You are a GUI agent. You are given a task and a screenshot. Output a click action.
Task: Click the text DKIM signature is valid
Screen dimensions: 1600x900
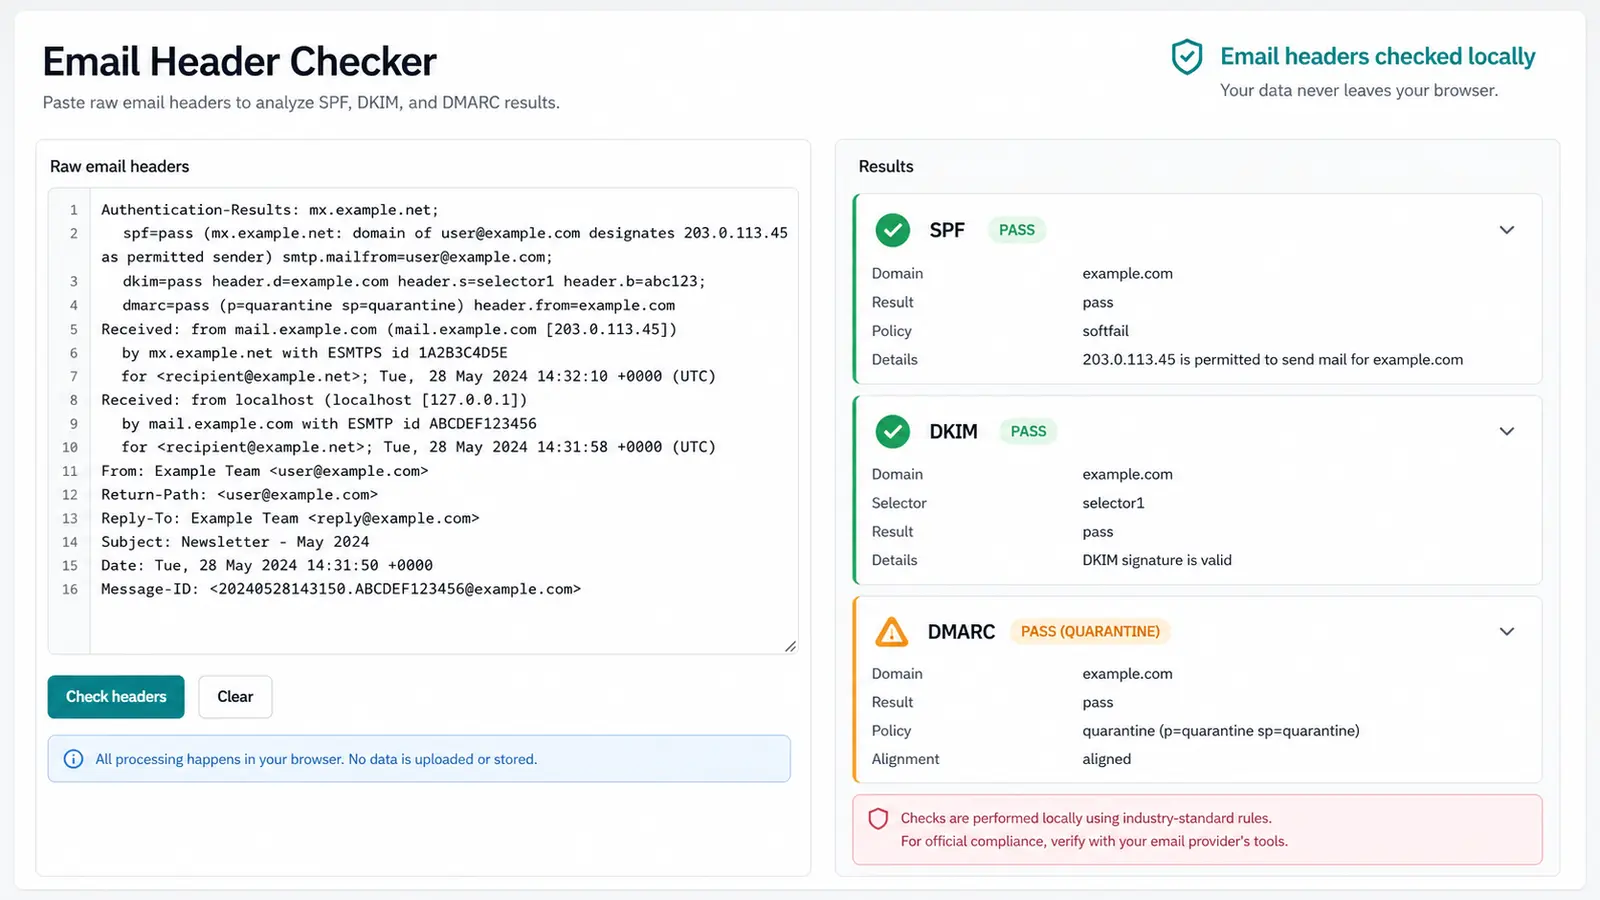pyautogui.click(x=1157, y=560)
